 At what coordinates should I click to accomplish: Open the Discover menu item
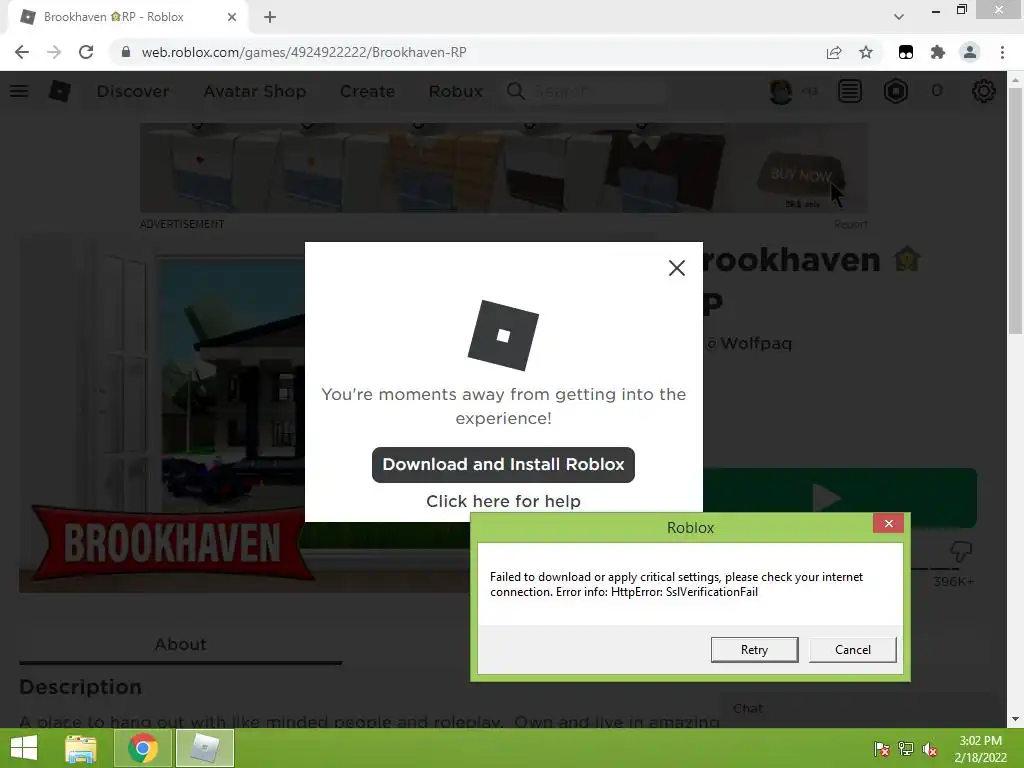tap(133, 91)
